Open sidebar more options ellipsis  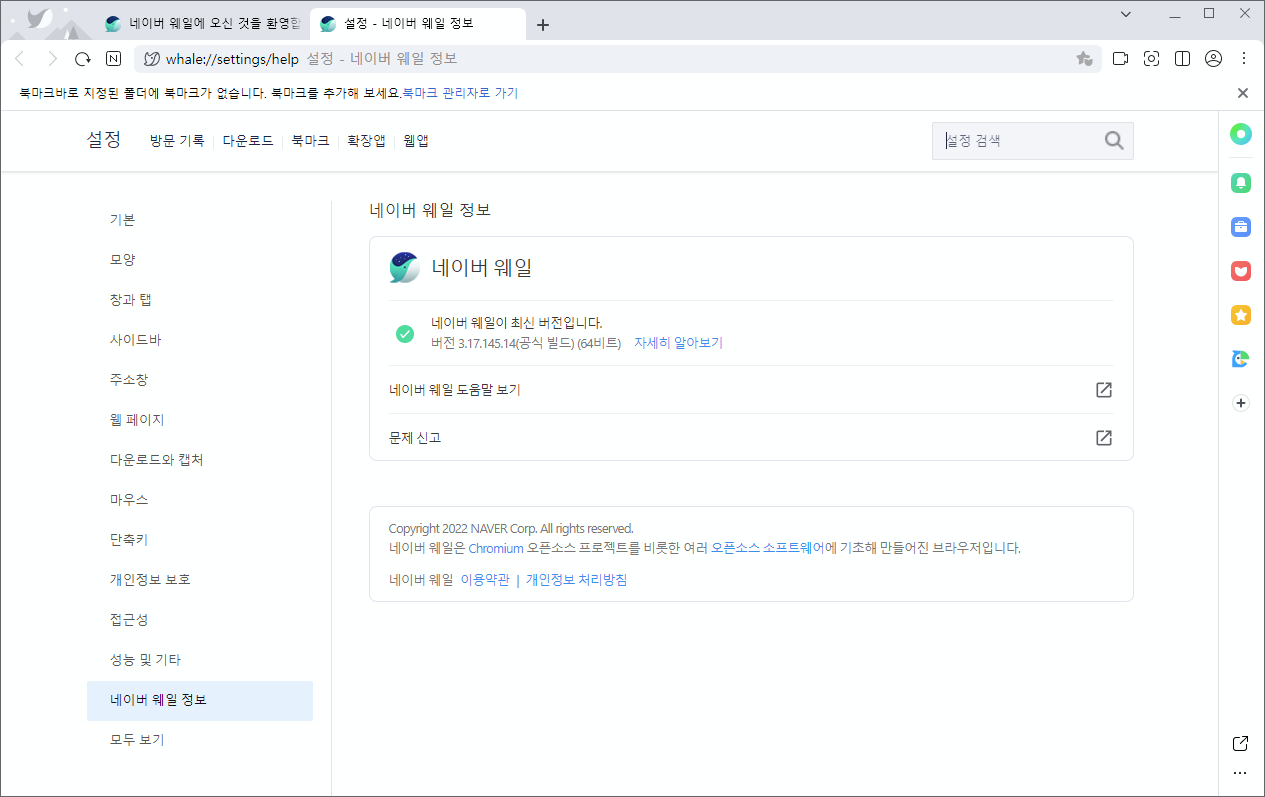click(x=1240, y=773)
